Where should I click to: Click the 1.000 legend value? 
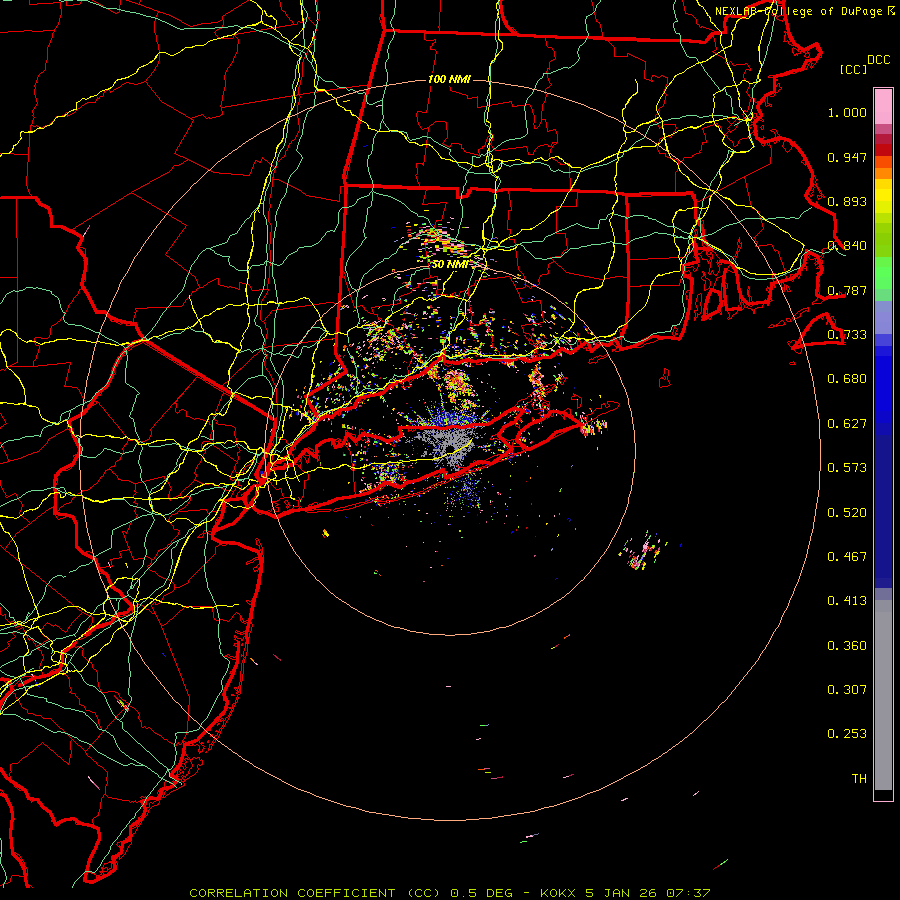[x=847, y=112]
